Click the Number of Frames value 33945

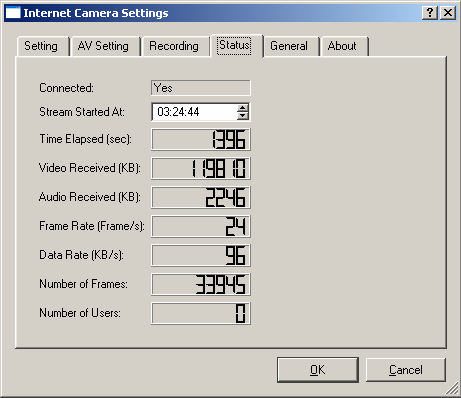pos(201,284)
